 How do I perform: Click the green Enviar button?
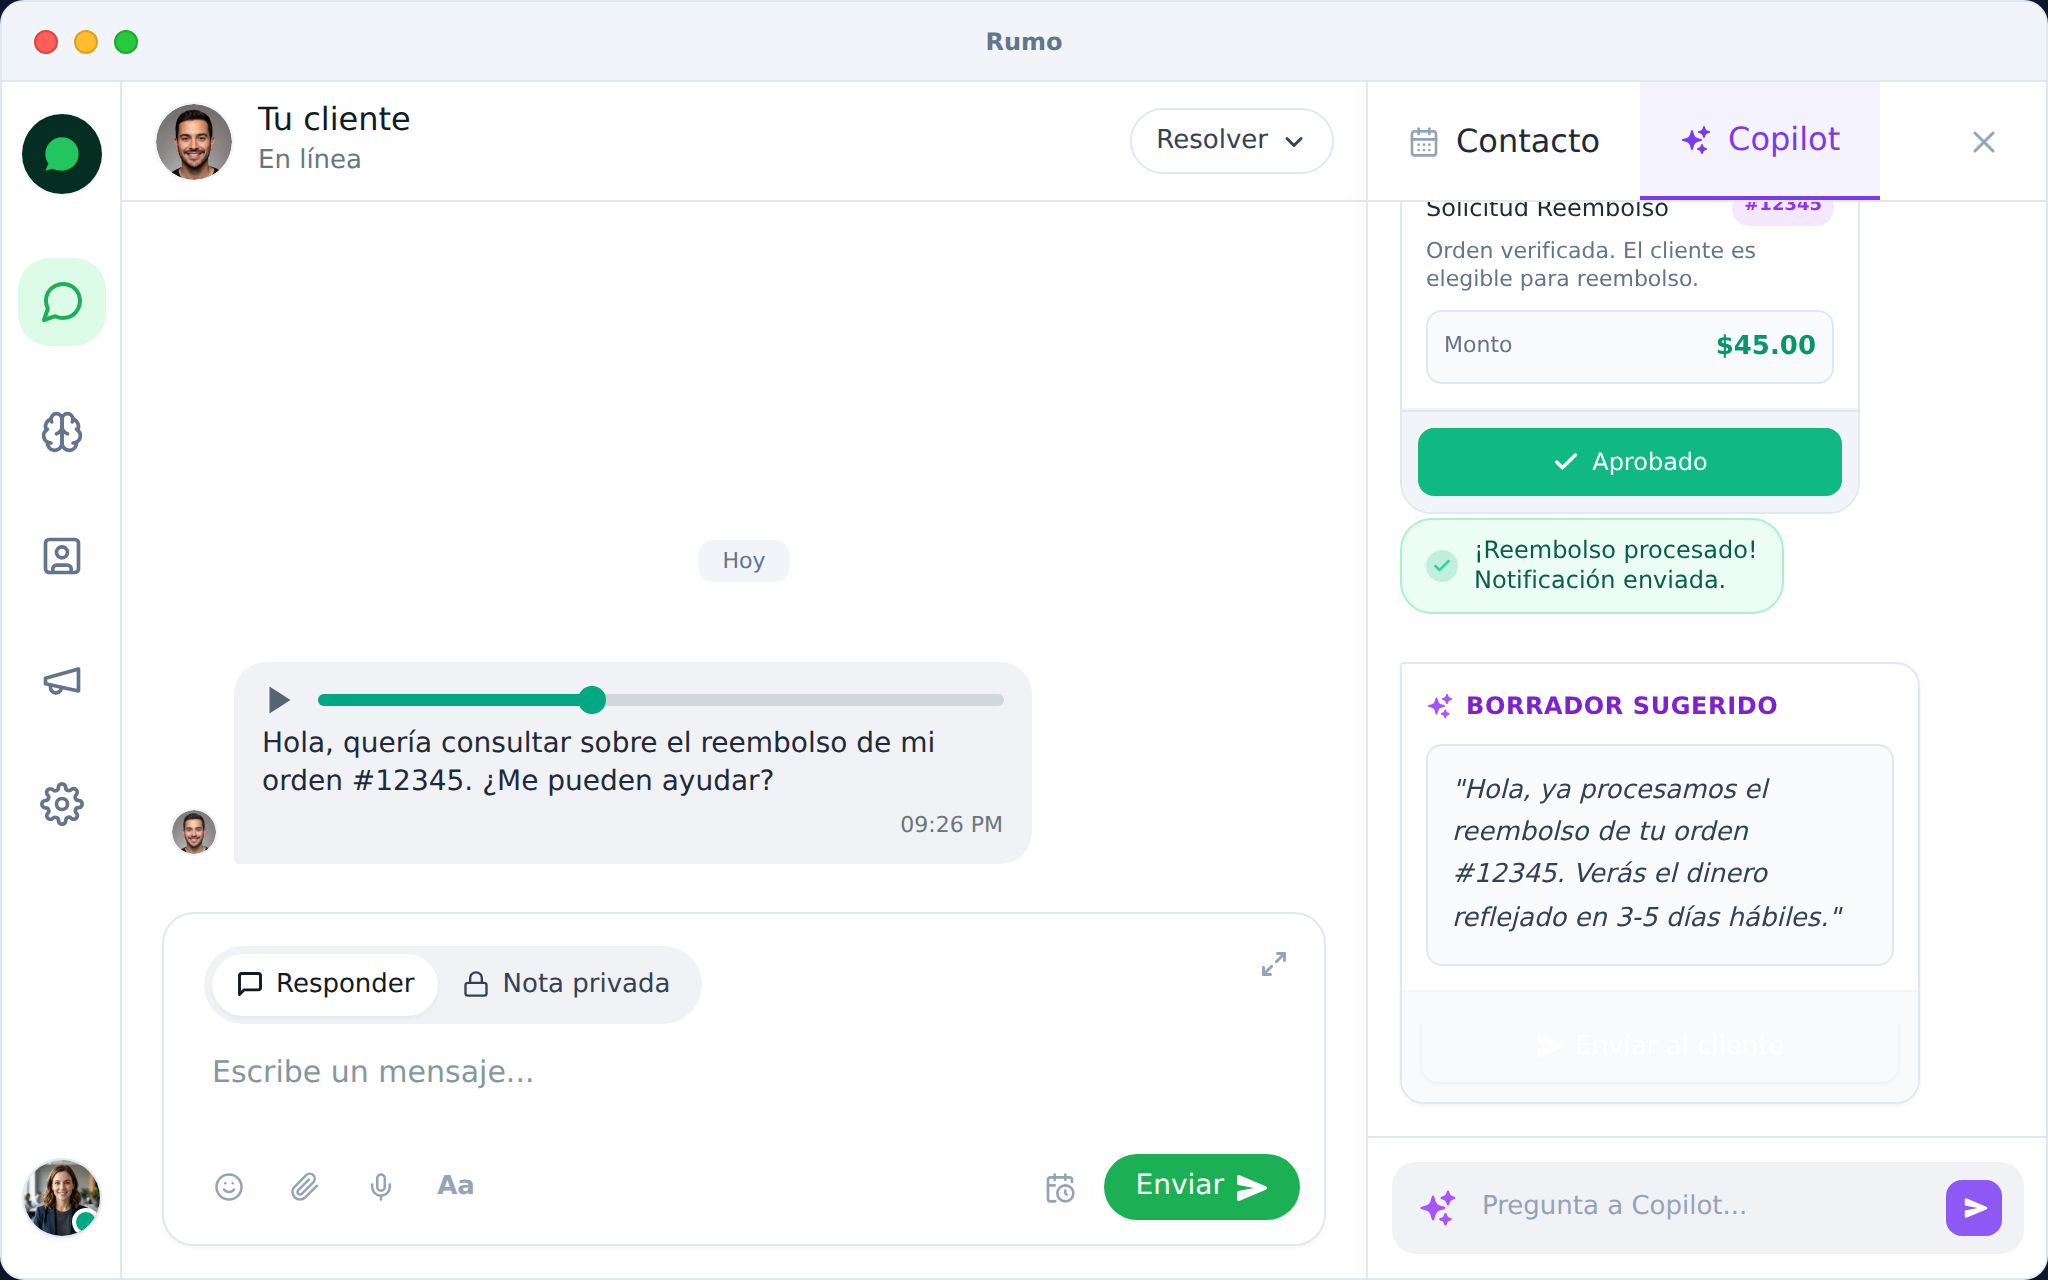click(1202, 1187)
